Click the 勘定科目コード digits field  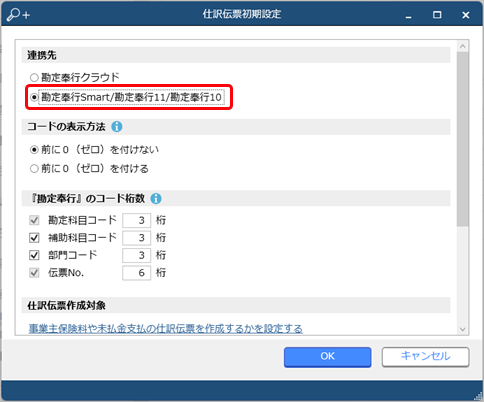pos(136,220)
